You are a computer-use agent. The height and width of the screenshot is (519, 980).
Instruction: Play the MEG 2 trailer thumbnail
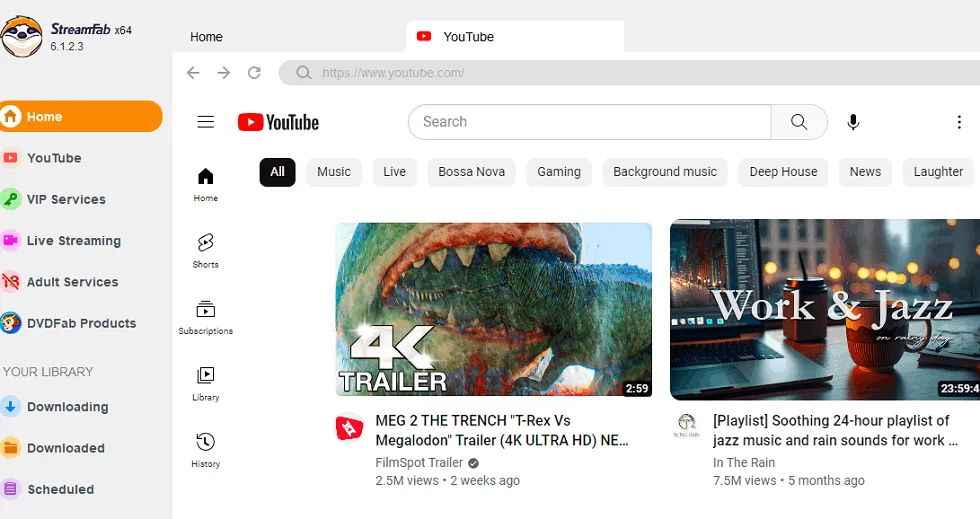(493, 310)
